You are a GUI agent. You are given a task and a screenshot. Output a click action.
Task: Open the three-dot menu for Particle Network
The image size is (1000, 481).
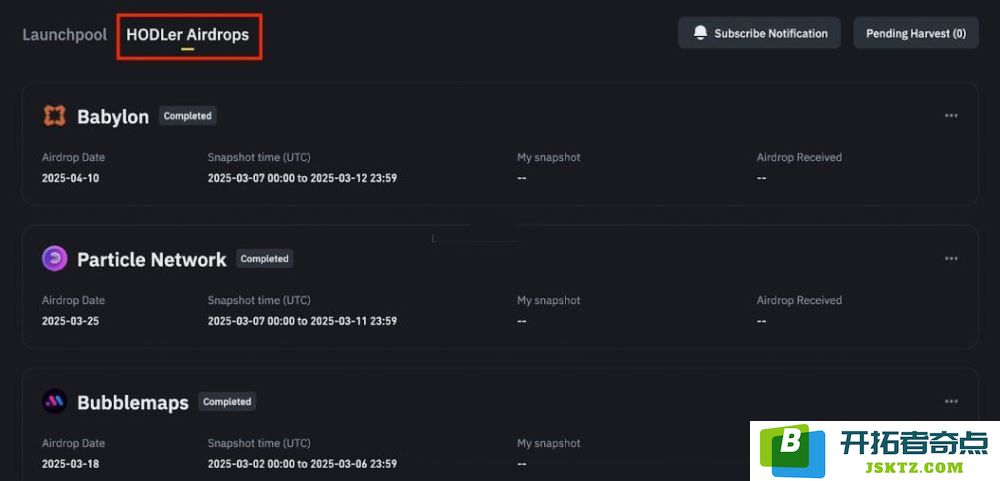pyautogui.click(x=951, y=258)
